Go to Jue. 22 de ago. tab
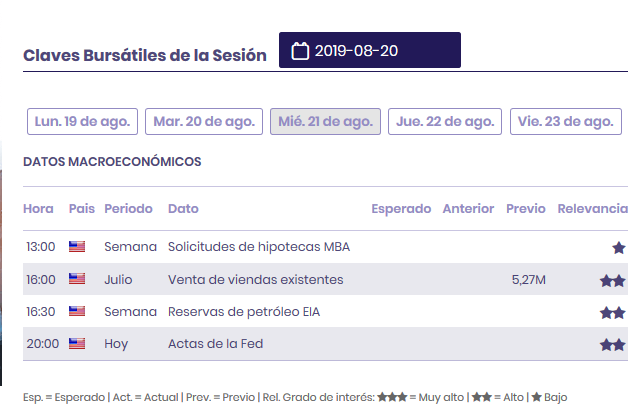Viewport: 641px width, 412px height. pos(445,122)
